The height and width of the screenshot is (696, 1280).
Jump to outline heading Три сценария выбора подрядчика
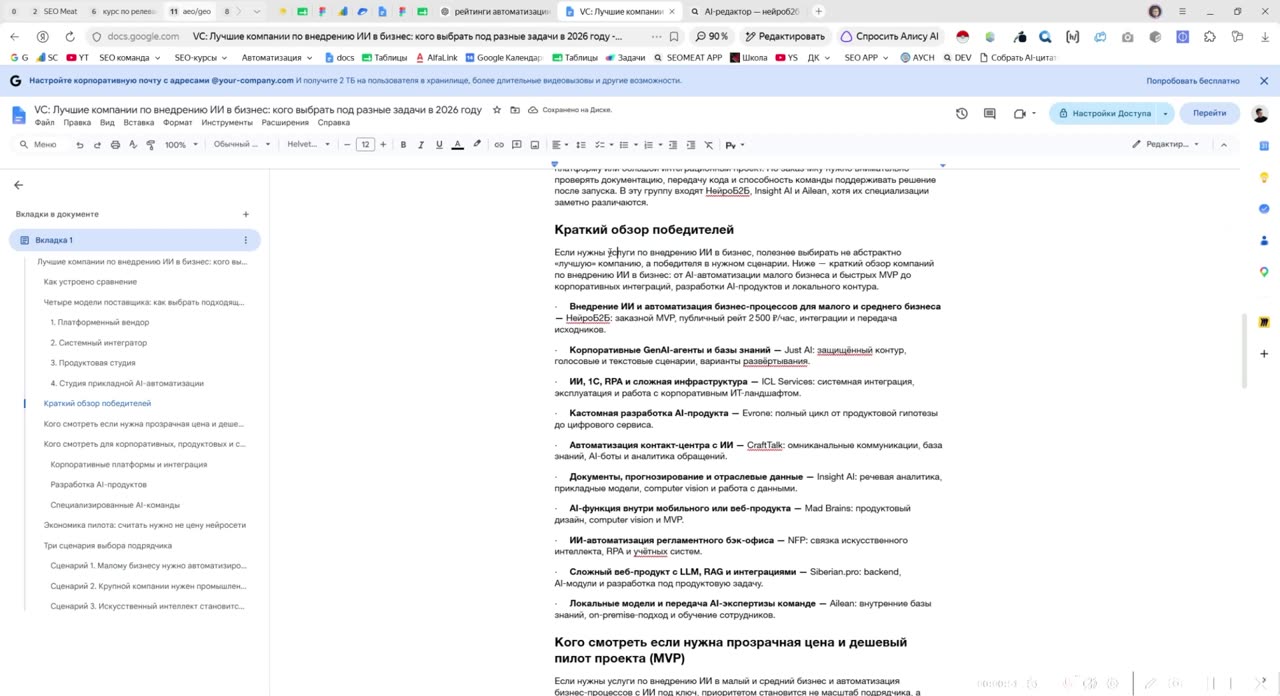pyautogui.click(x=108, y=546)
